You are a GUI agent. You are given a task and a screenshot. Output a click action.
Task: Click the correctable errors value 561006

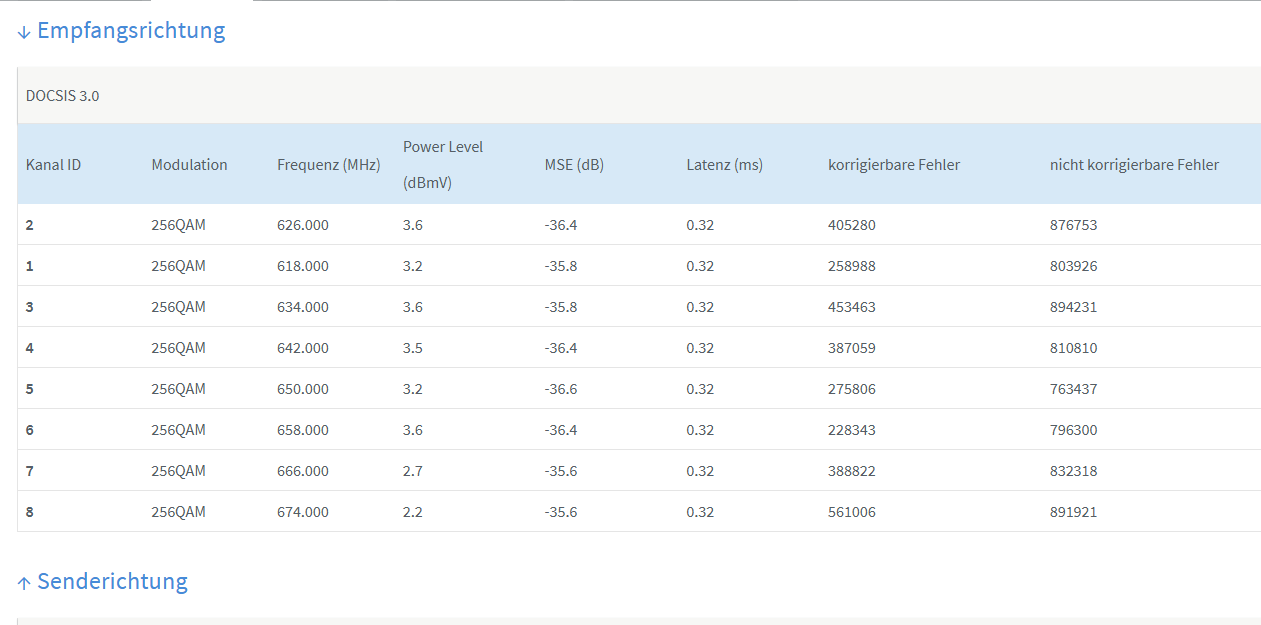[x=851, y=512]
